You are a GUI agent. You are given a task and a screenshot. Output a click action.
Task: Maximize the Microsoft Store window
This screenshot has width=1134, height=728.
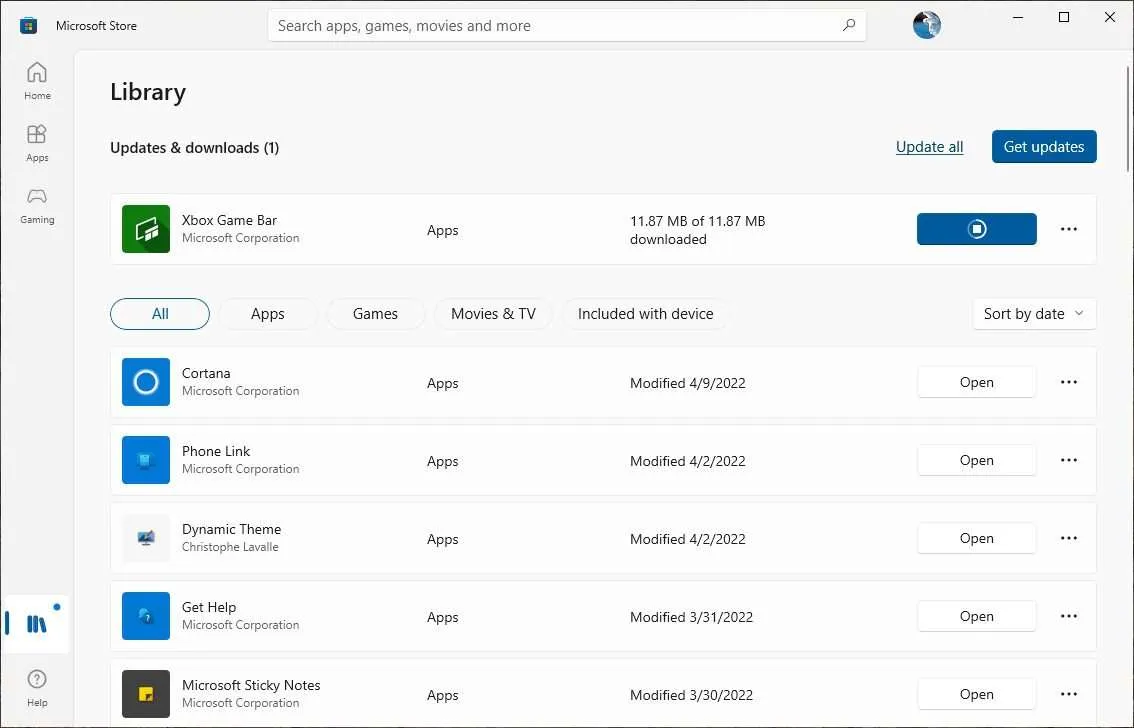1064,17
